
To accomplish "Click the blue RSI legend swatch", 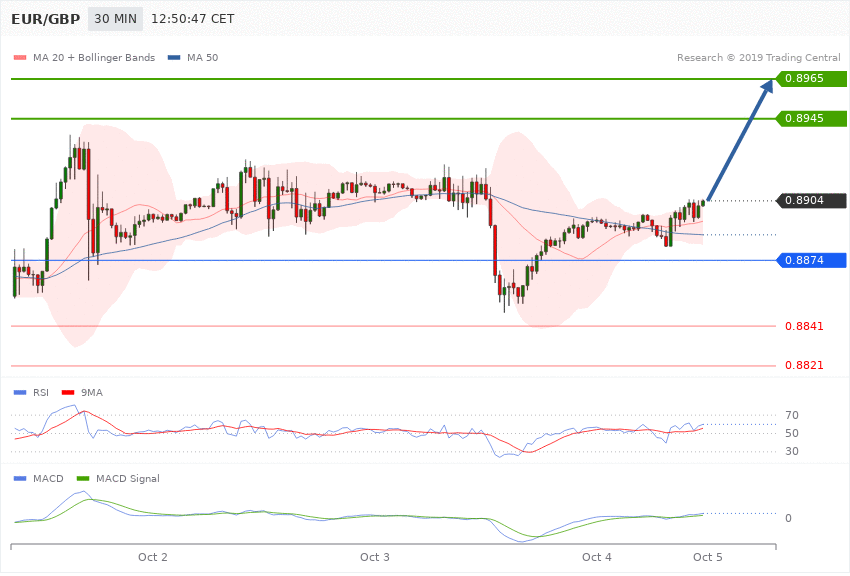I will point(20,392).
